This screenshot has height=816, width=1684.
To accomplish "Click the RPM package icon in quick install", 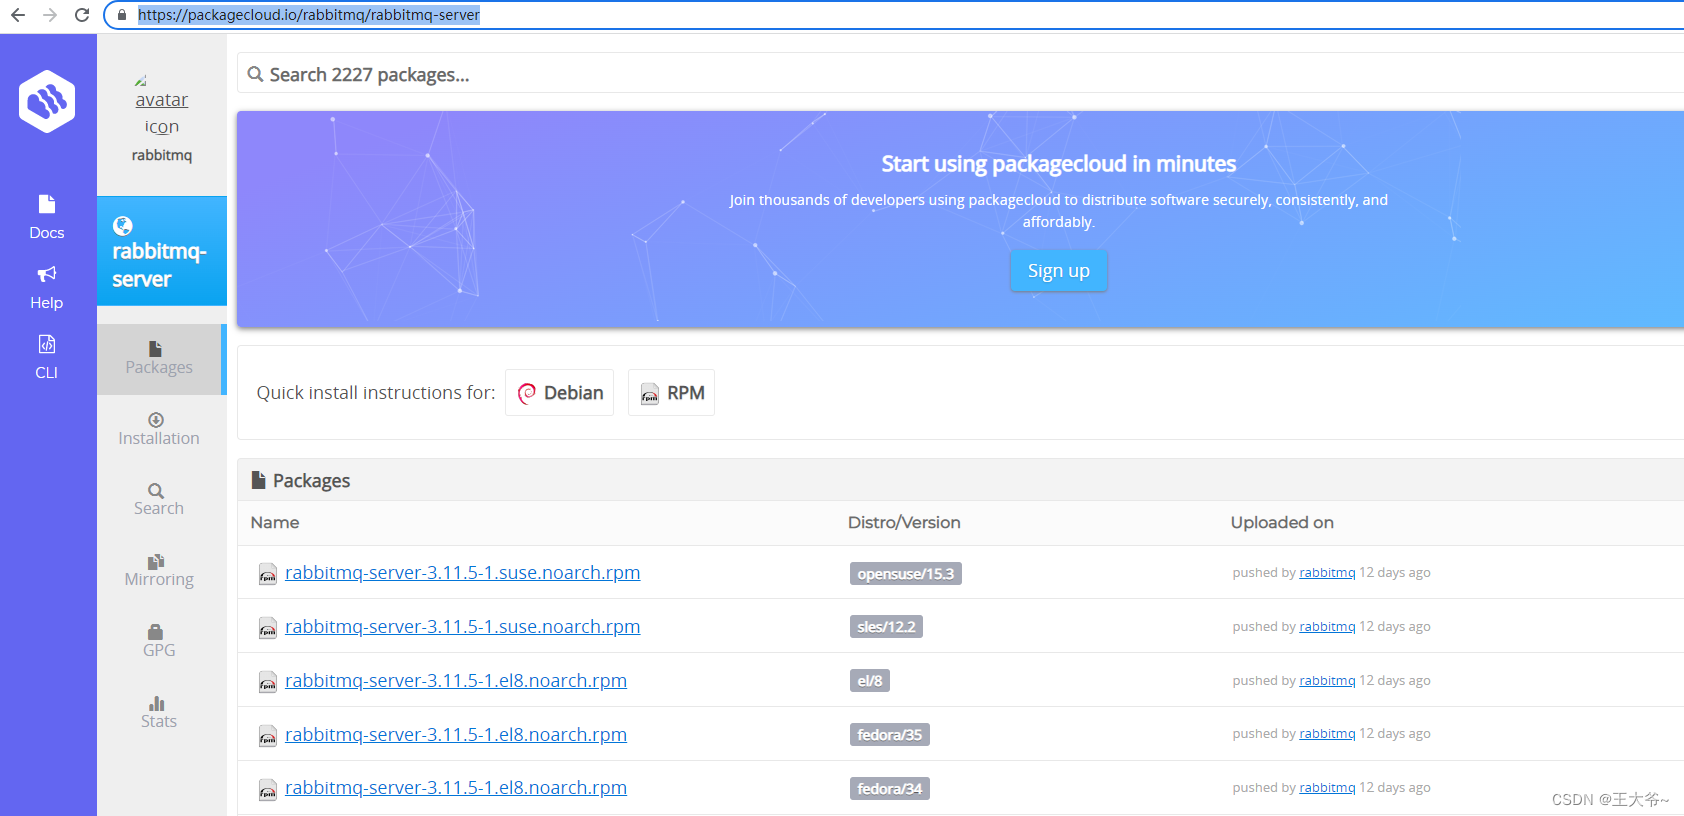I will pyautogui.click(x=650, y=394).
